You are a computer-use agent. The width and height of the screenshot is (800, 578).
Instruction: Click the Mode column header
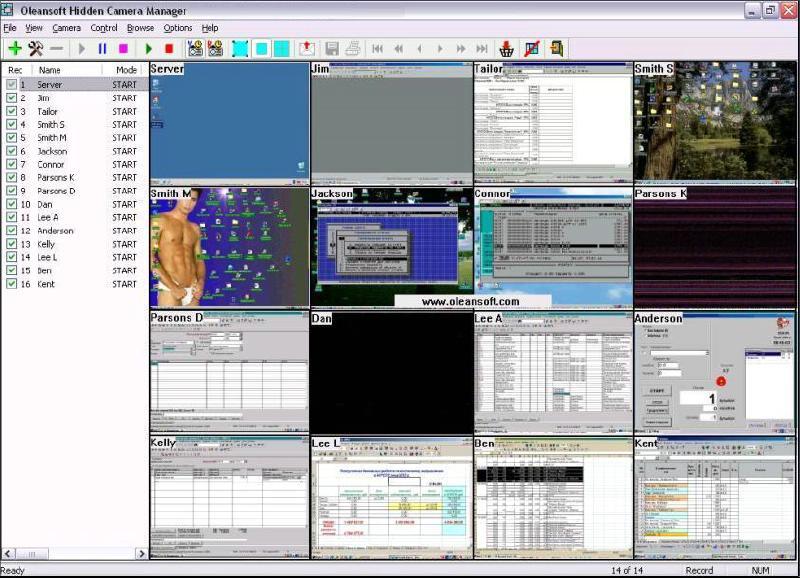point(126,70)
